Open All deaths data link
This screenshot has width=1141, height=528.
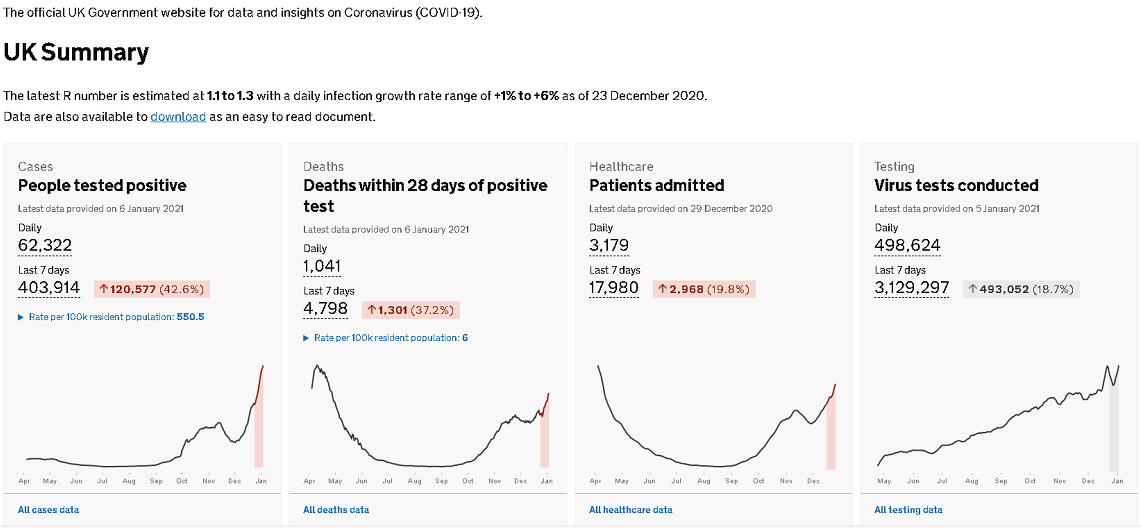click(x=336, y=510)
